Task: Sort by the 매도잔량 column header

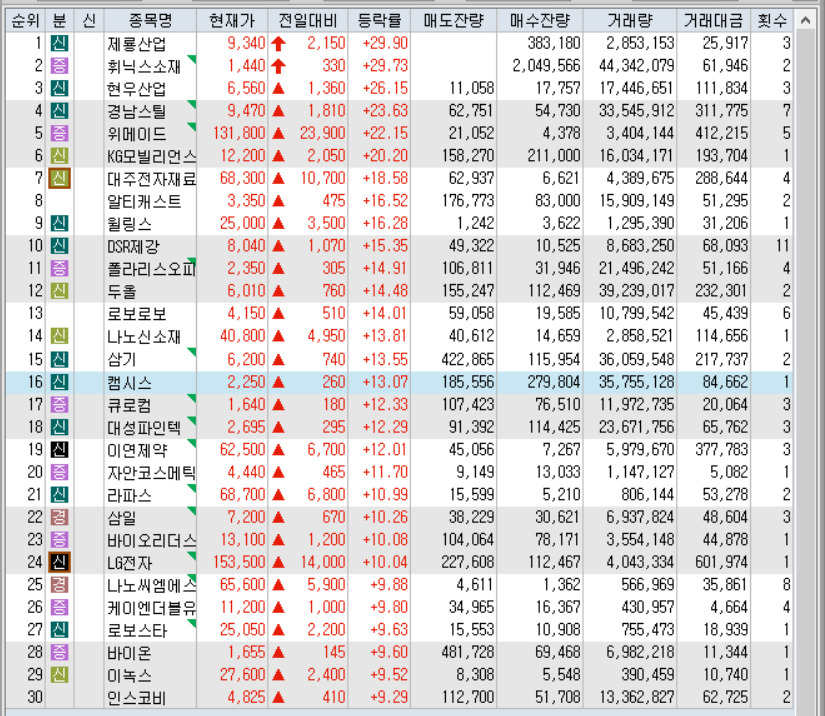Action: [x=454, y=21]
